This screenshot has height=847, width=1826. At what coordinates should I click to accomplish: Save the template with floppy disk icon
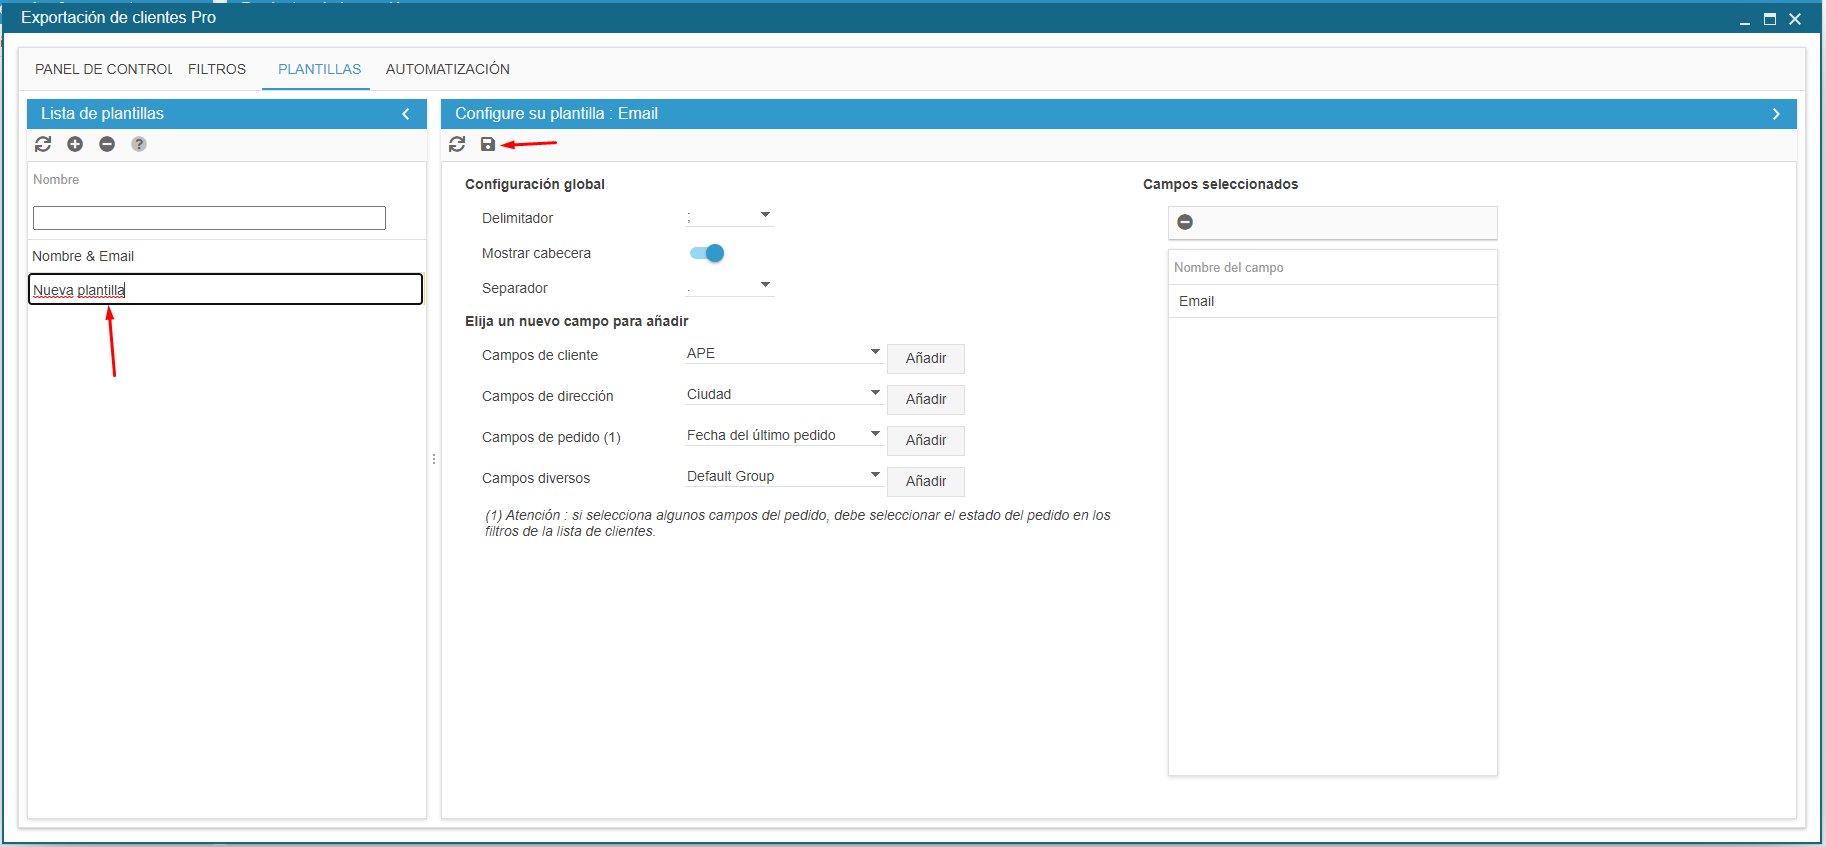click(x=488, y=144)
